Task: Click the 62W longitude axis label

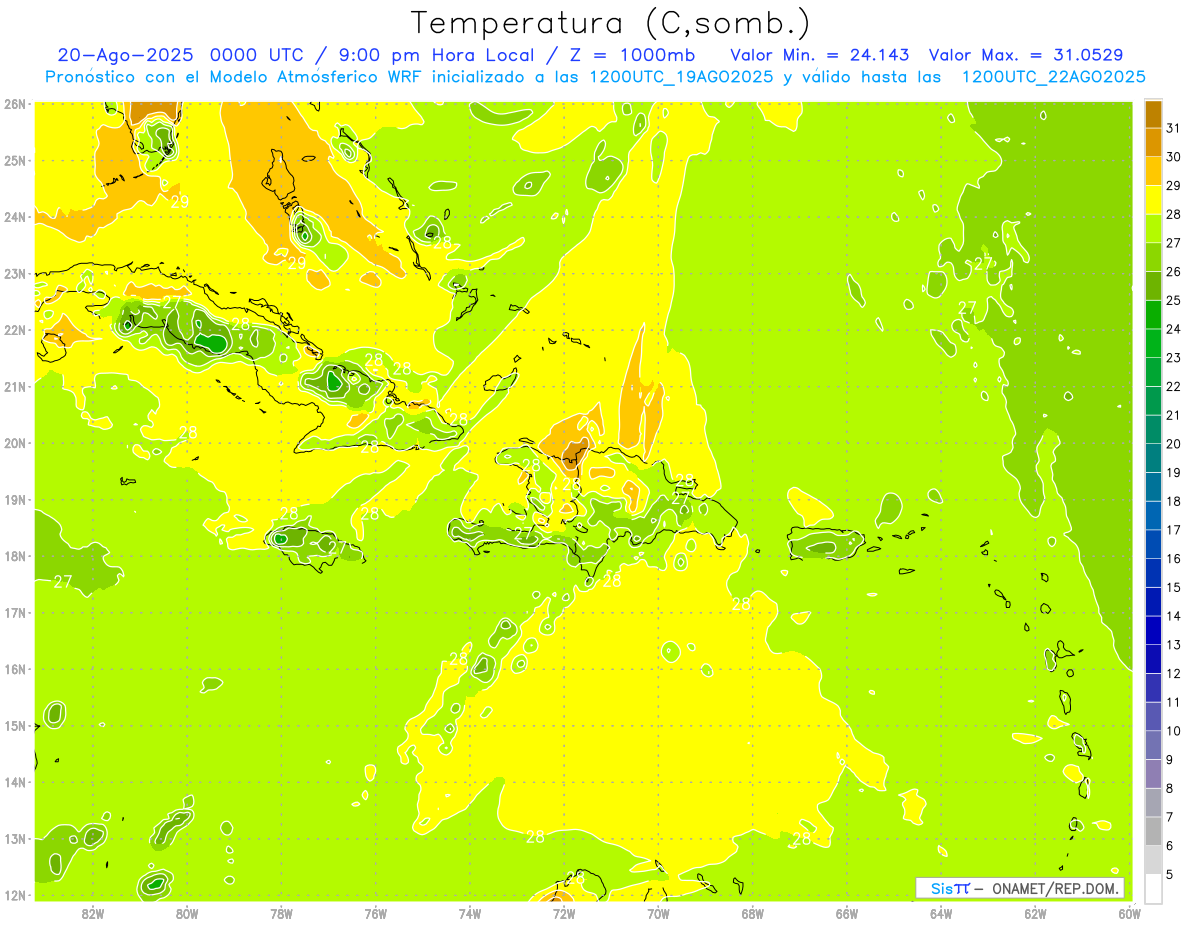Action: [1036, 913]
